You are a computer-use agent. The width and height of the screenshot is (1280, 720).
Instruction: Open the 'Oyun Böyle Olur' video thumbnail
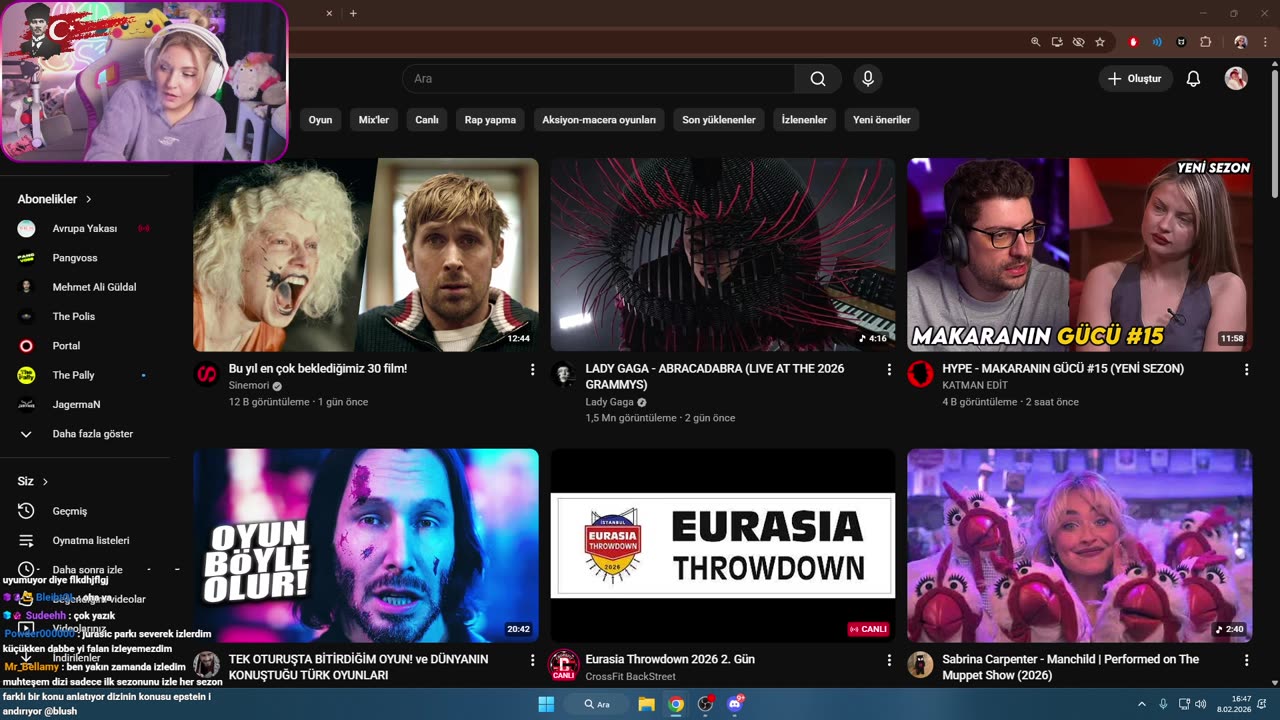pyautogui.click(x=366, y=545)
